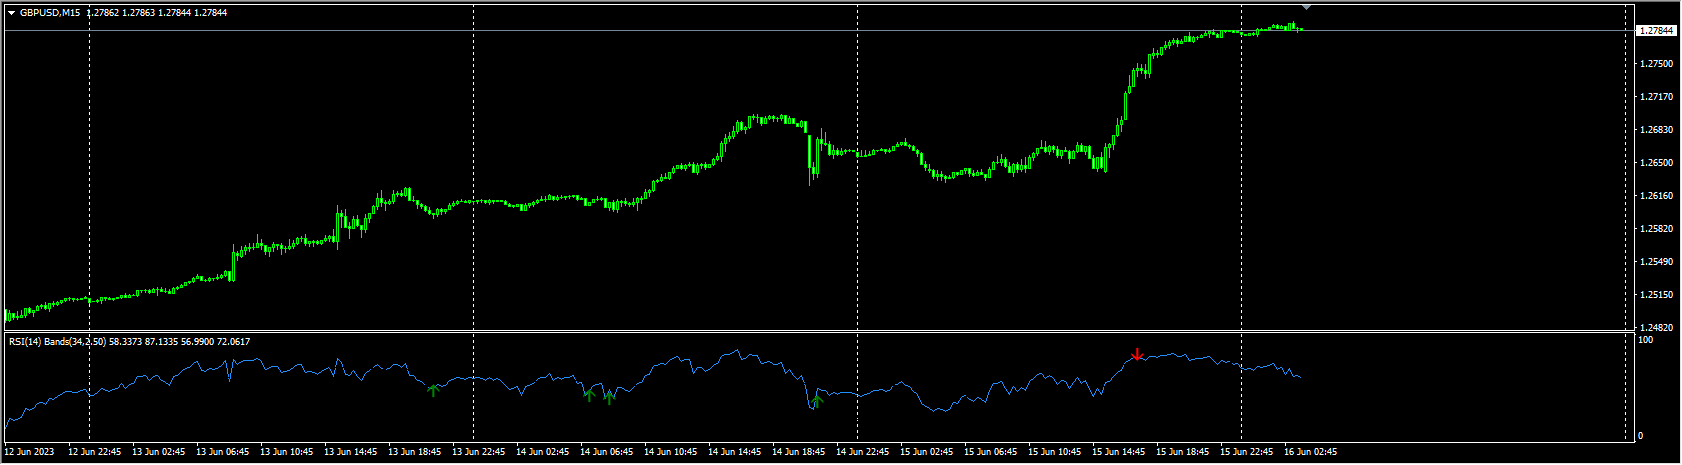Click the 15 Jun 22:45 time label
Screen dimensions: 1682x465
tap(1245, 452)
